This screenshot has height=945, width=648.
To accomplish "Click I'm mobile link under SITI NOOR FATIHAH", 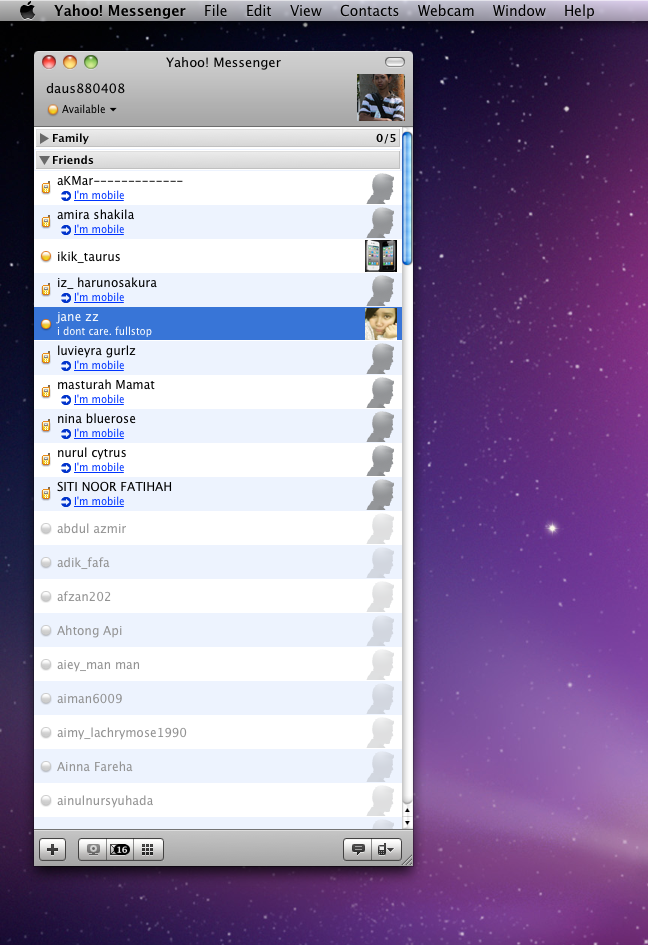I will (x=99, y=501).
